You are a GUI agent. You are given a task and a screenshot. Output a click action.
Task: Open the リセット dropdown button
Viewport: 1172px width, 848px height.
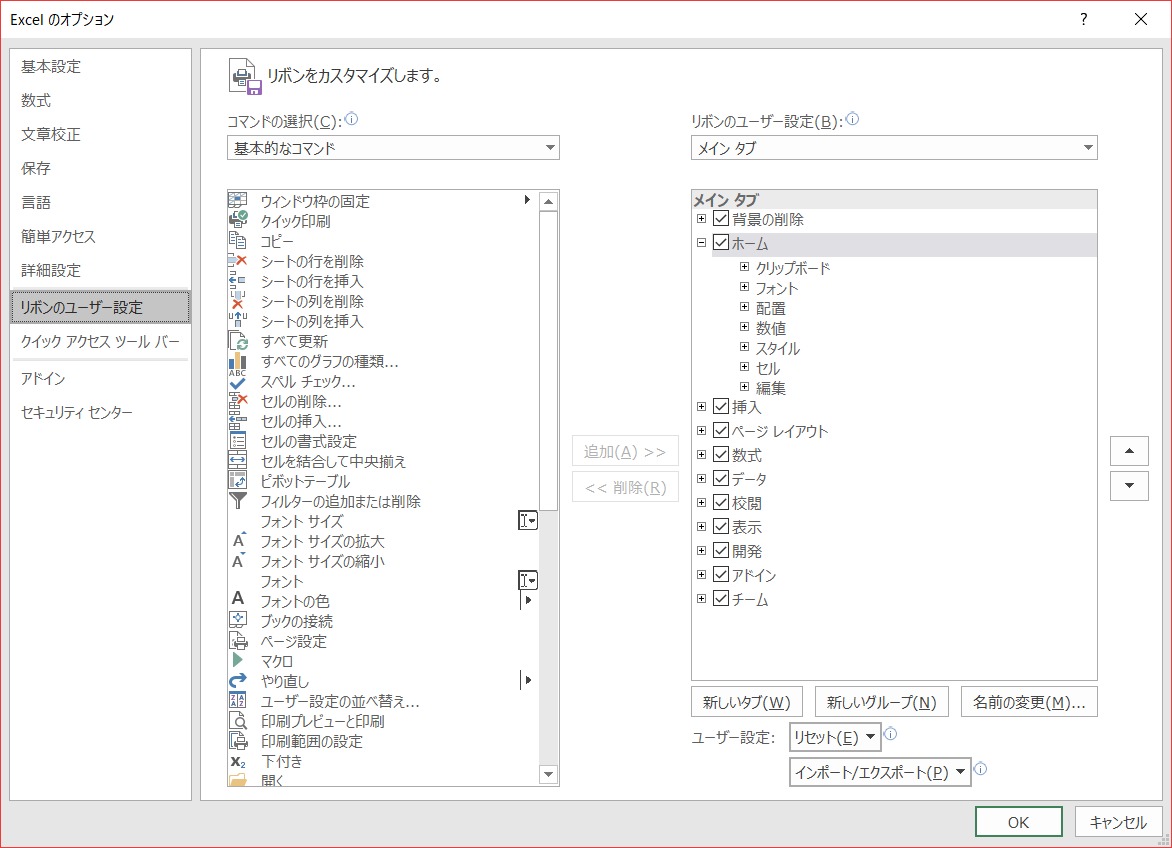click(835, 737)
